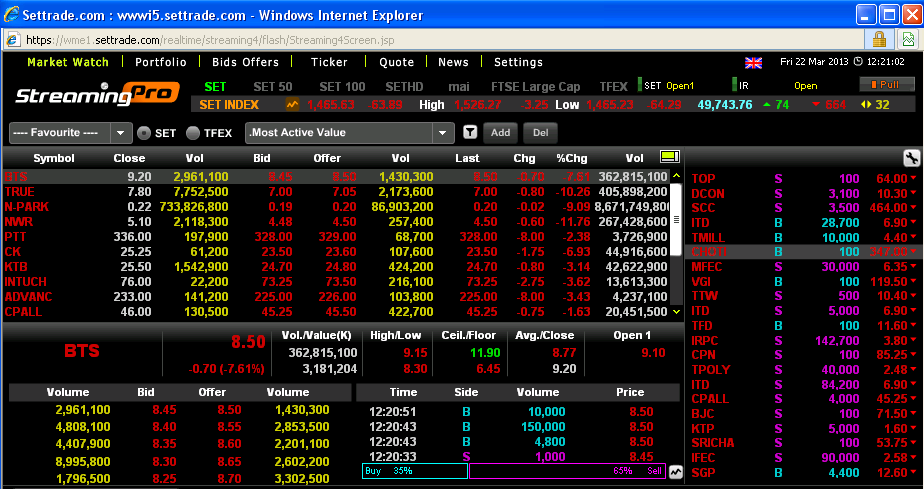Select the SET 100 index tab

pos(342,87)
